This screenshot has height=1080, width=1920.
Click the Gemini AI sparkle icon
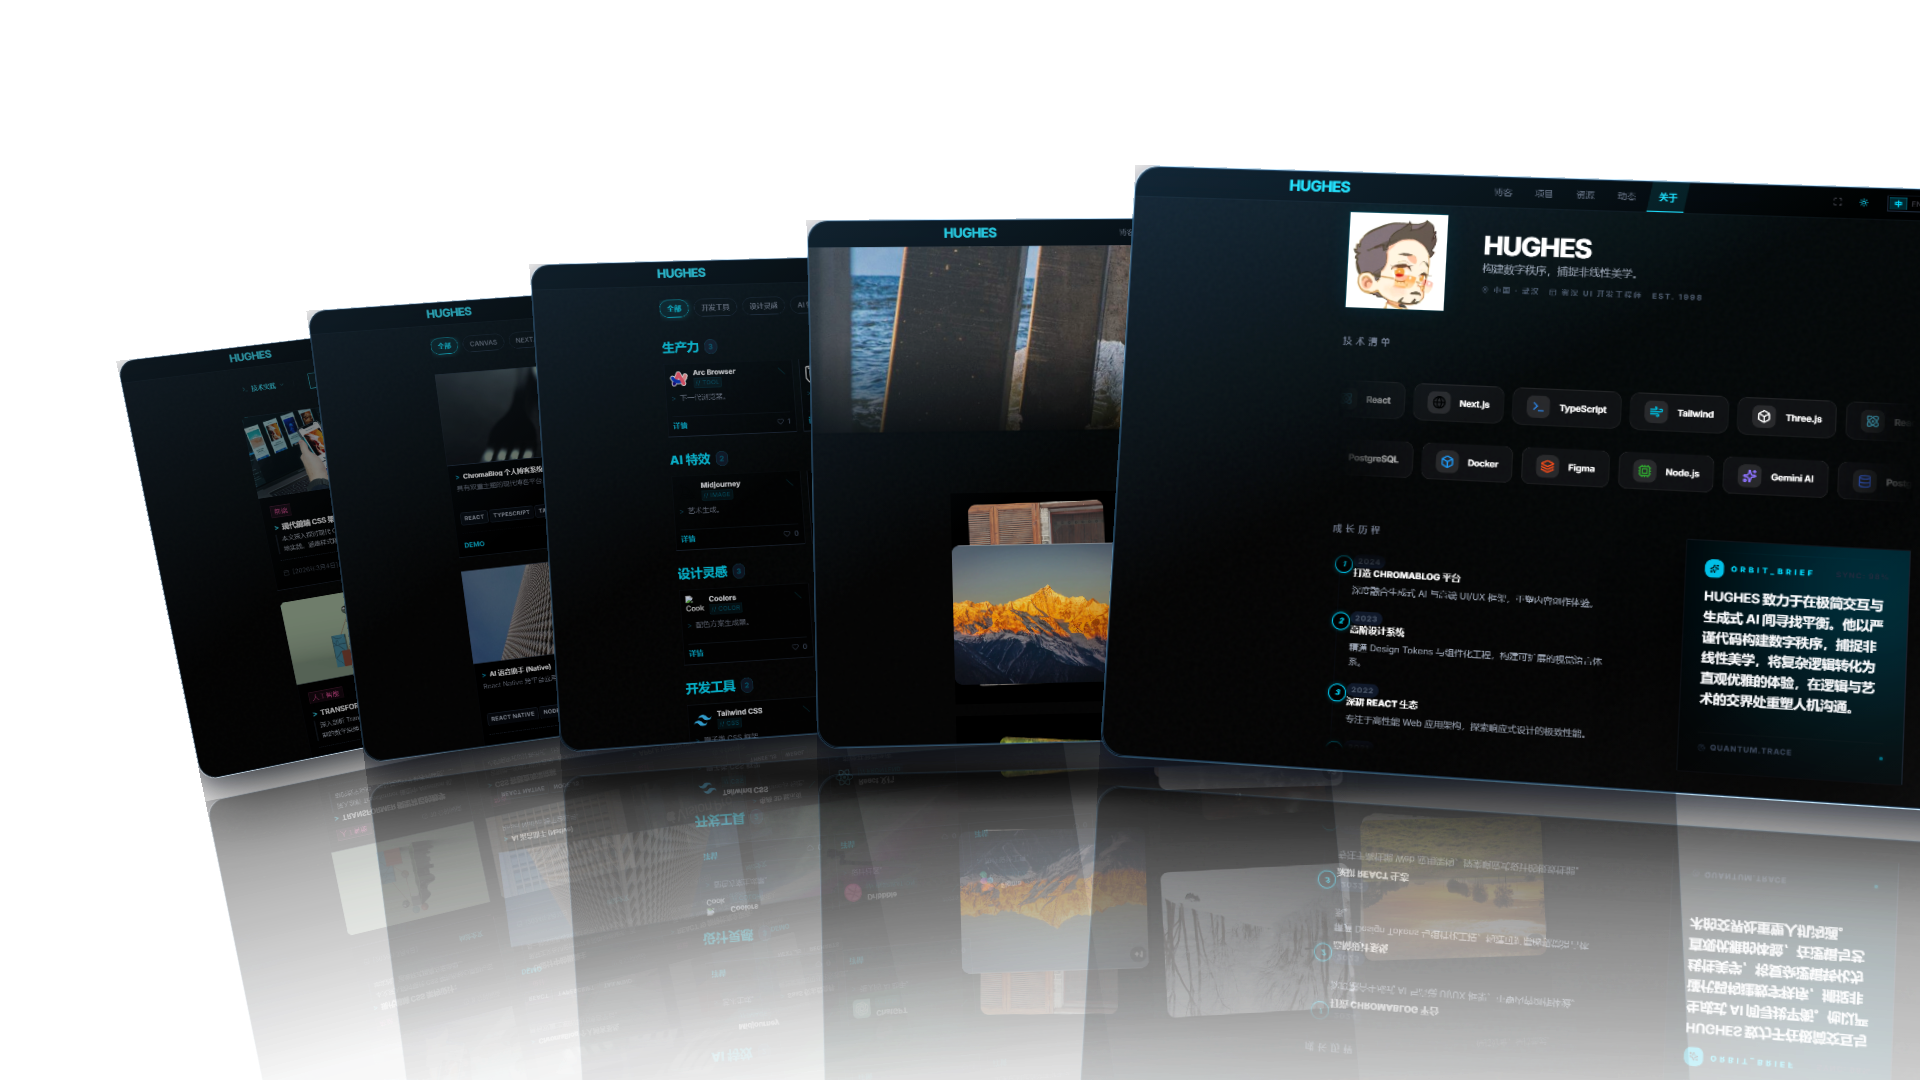1749,476
